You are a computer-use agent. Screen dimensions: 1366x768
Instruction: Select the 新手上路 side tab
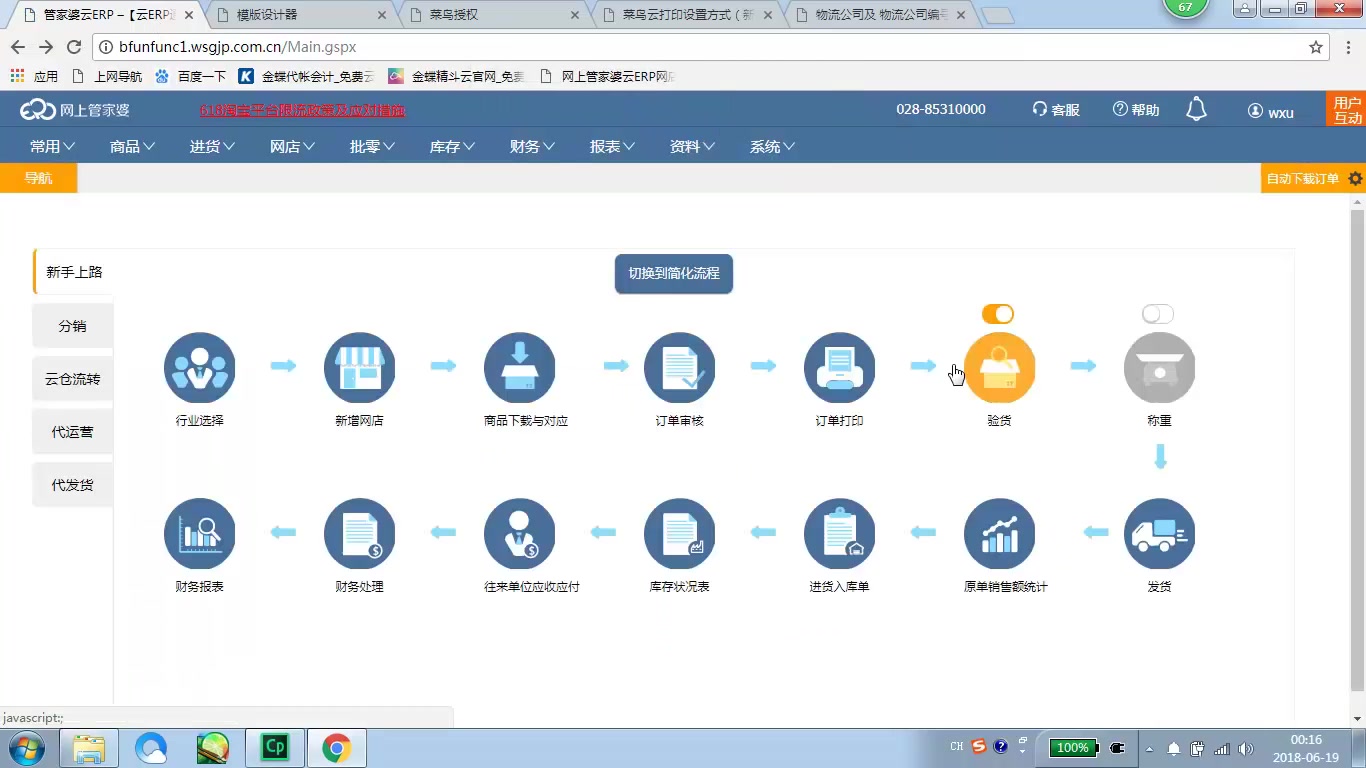tap(74, 272)
